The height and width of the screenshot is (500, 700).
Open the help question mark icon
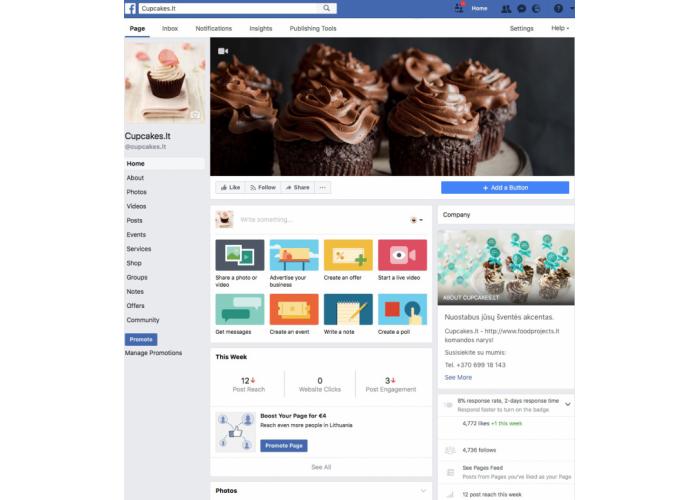pyautogui.click(x=558, y=8)
